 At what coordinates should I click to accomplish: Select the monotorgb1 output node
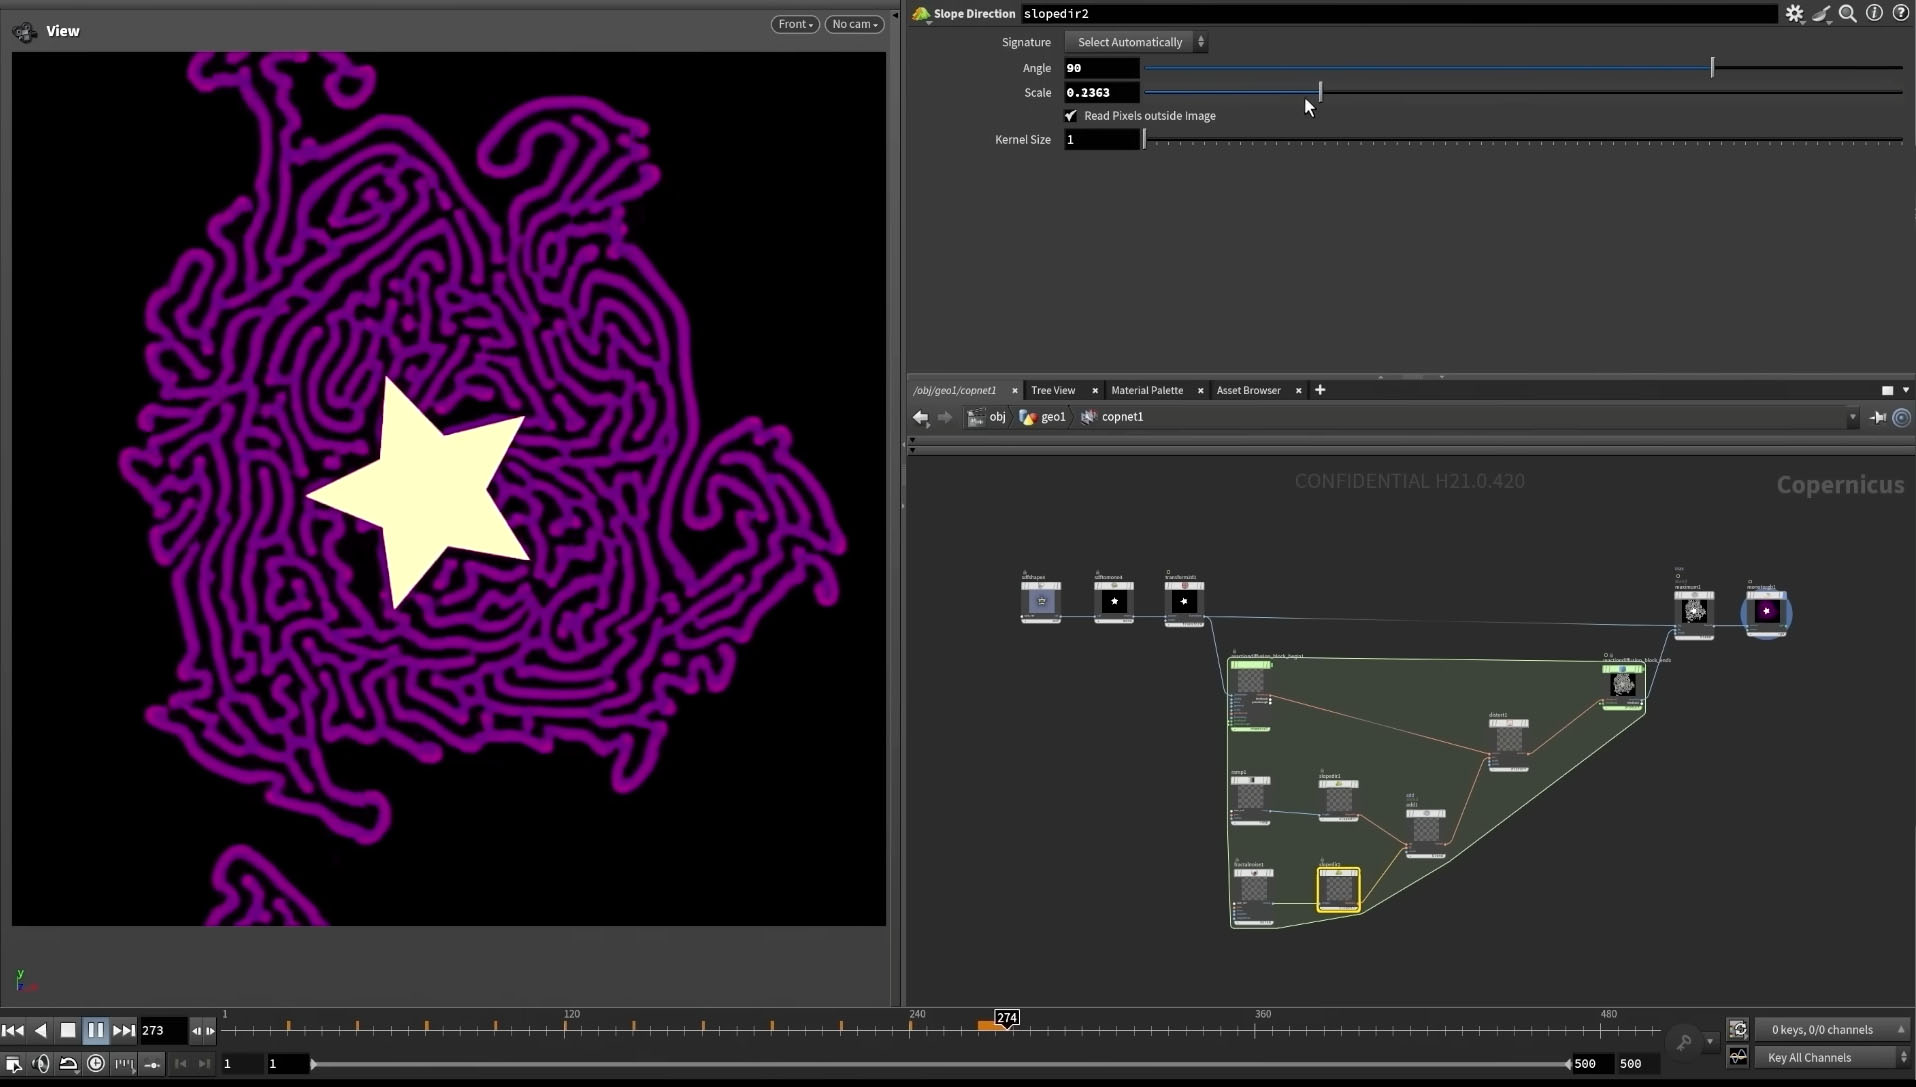(x=1766, y=612)
